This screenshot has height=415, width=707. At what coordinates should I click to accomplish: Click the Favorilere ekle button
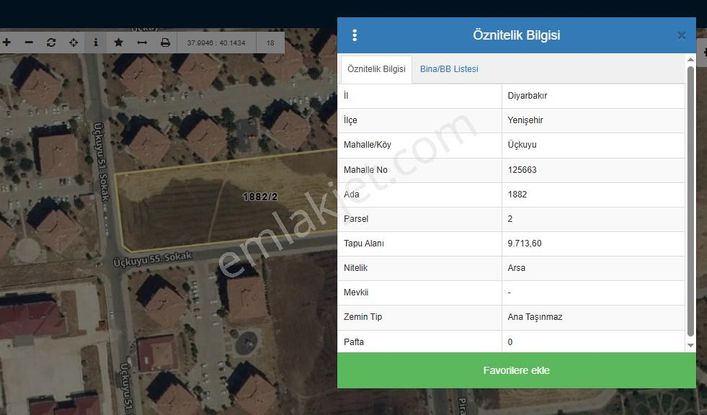[516, 370]
